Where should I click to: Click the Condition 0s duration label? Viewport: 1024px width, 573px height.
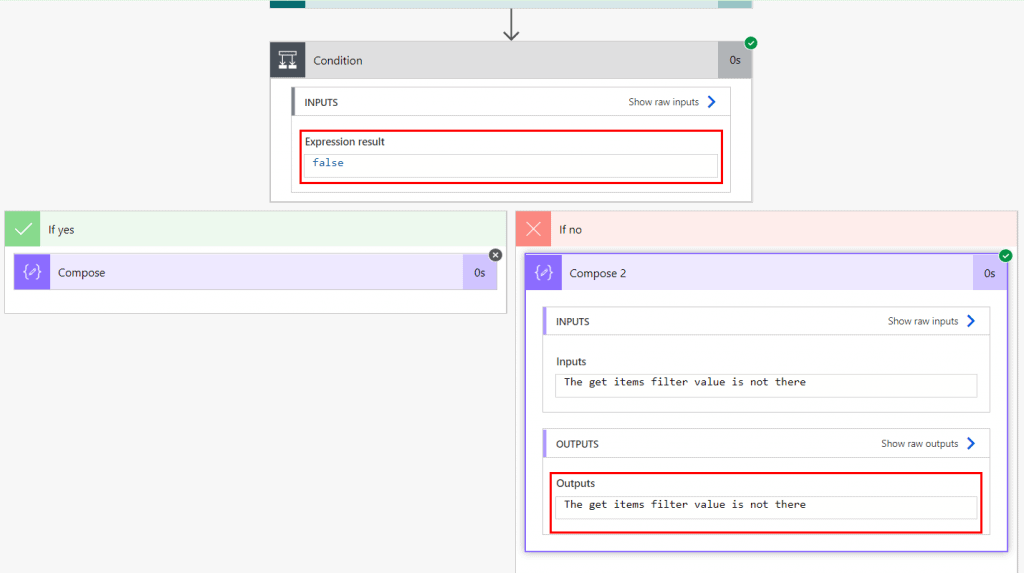click(x=735, y=60)
